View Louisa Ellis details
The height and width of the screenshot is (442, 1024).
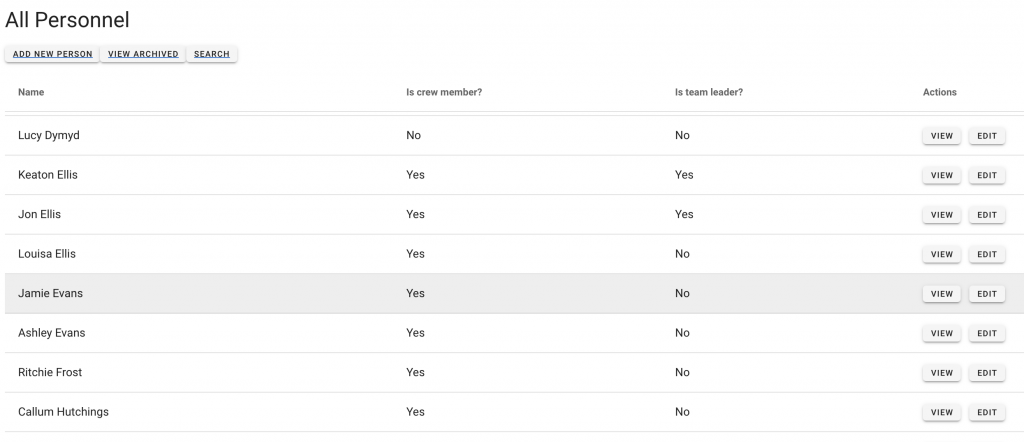pyautogui.click(x=941, y=254)
